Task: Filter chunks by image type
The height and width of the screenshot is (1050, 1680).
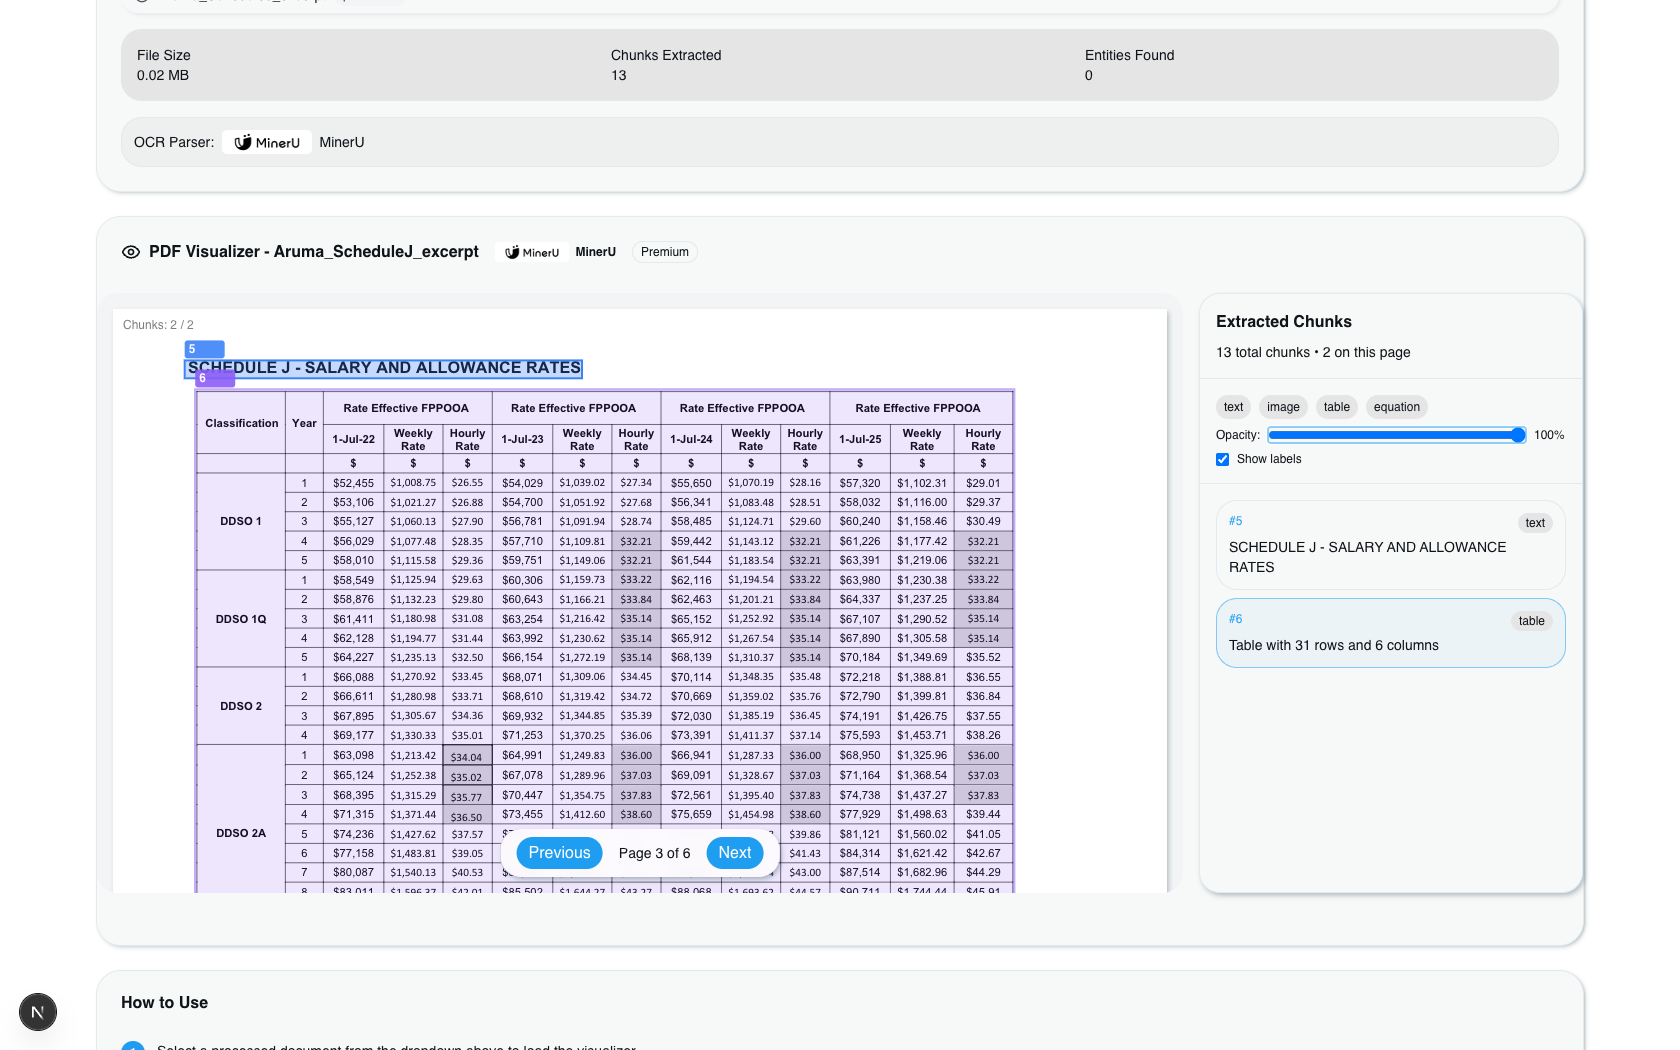Action: [x=1283, y=407]
